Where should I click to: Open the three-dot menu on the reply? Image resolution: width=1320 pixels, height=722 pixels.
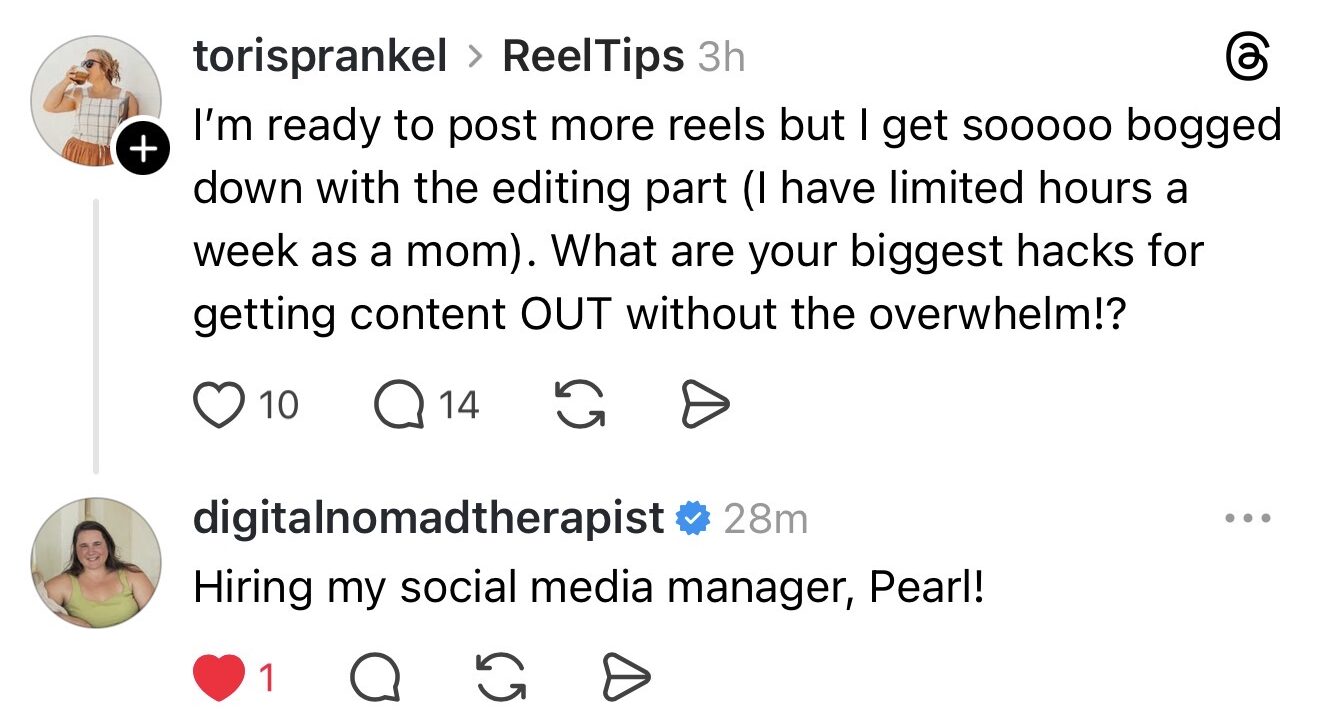coord(1247,519)
